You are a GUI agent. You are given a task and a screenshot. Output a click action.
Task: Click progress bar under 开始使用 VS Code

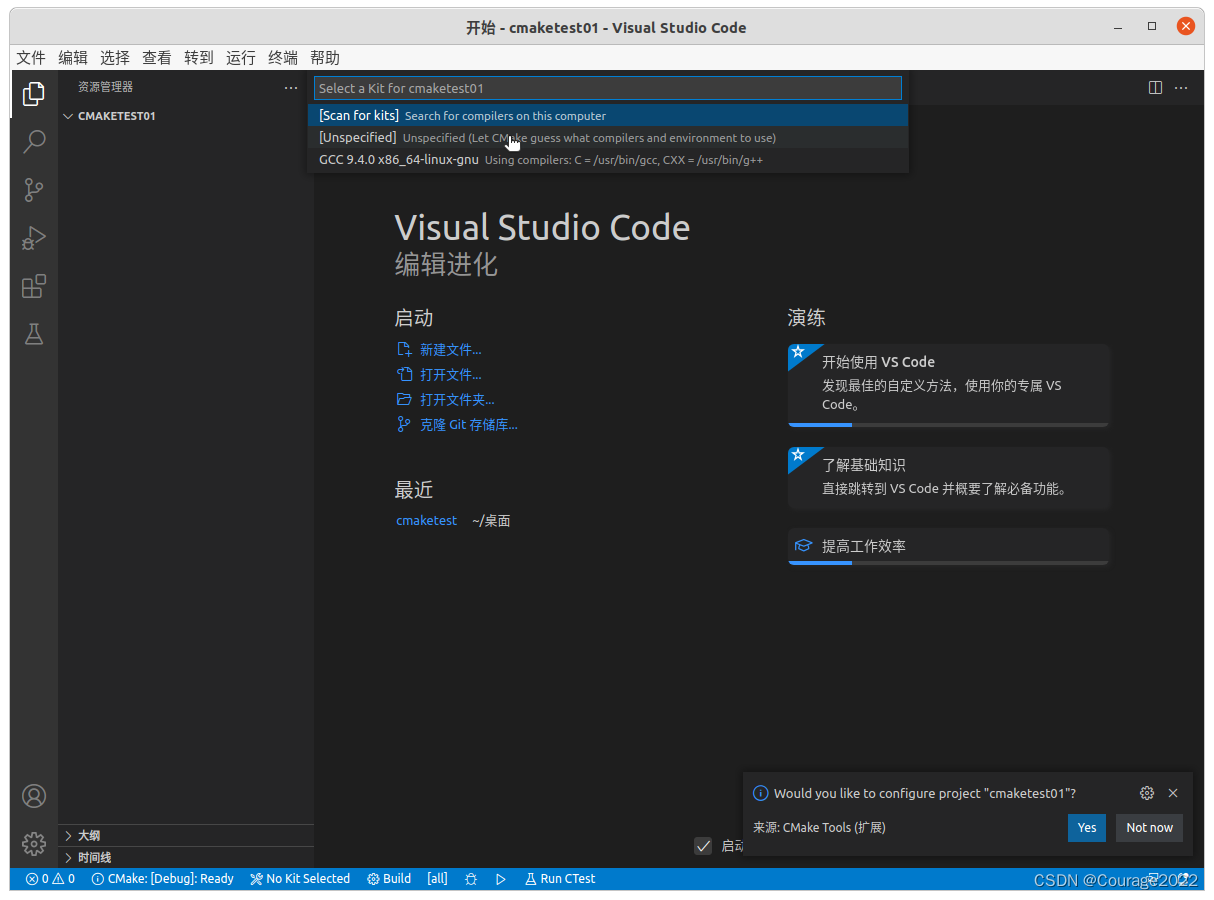[x=948, y=425]
